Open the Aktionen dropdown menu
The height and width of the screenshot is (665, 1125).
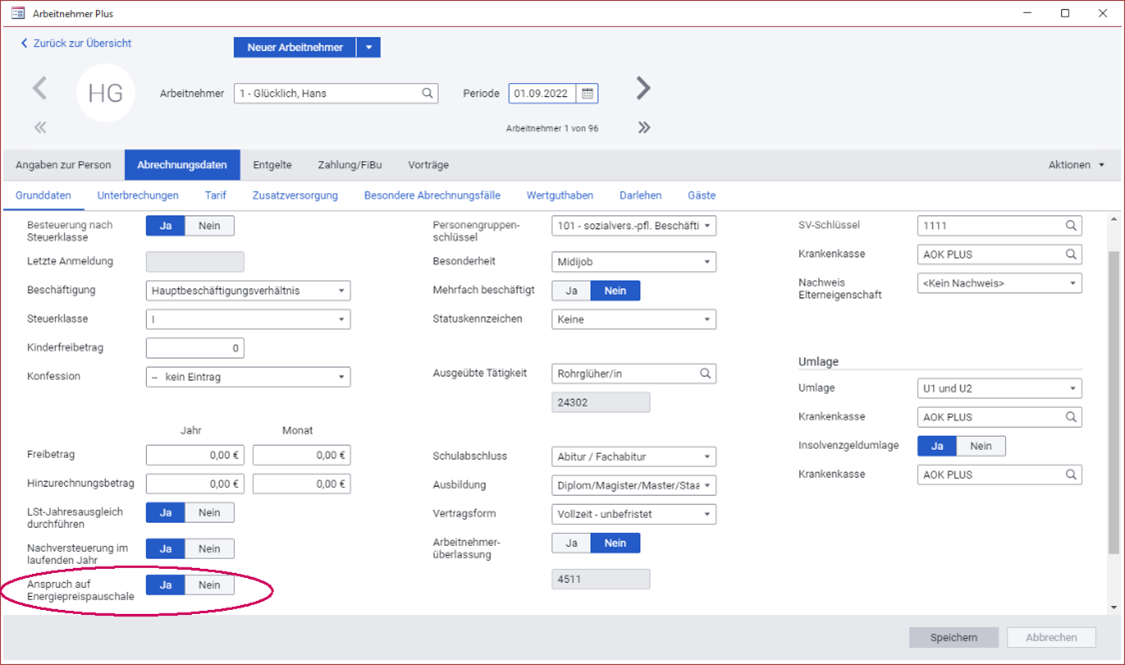coord(1076,165)
